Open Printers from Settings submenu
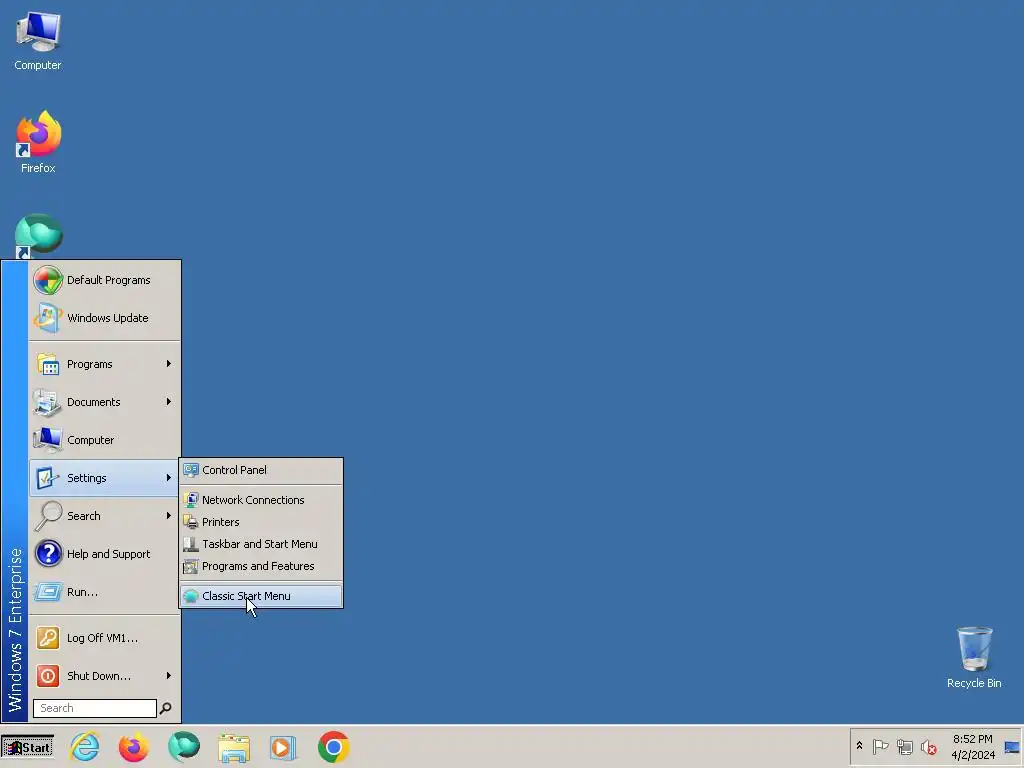The width and height of the screenshot is (1024, 768). coord(261,522)
